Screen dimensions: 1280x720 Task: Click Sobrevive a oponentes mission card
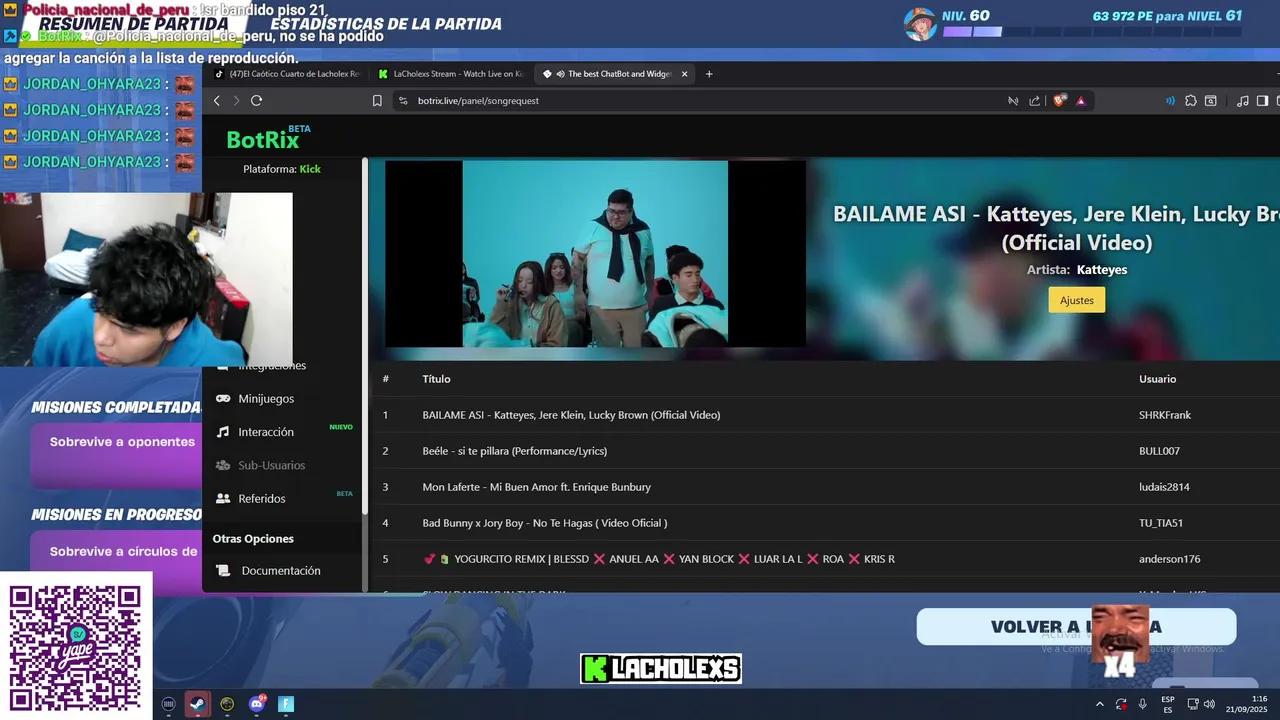pos(116,455)
